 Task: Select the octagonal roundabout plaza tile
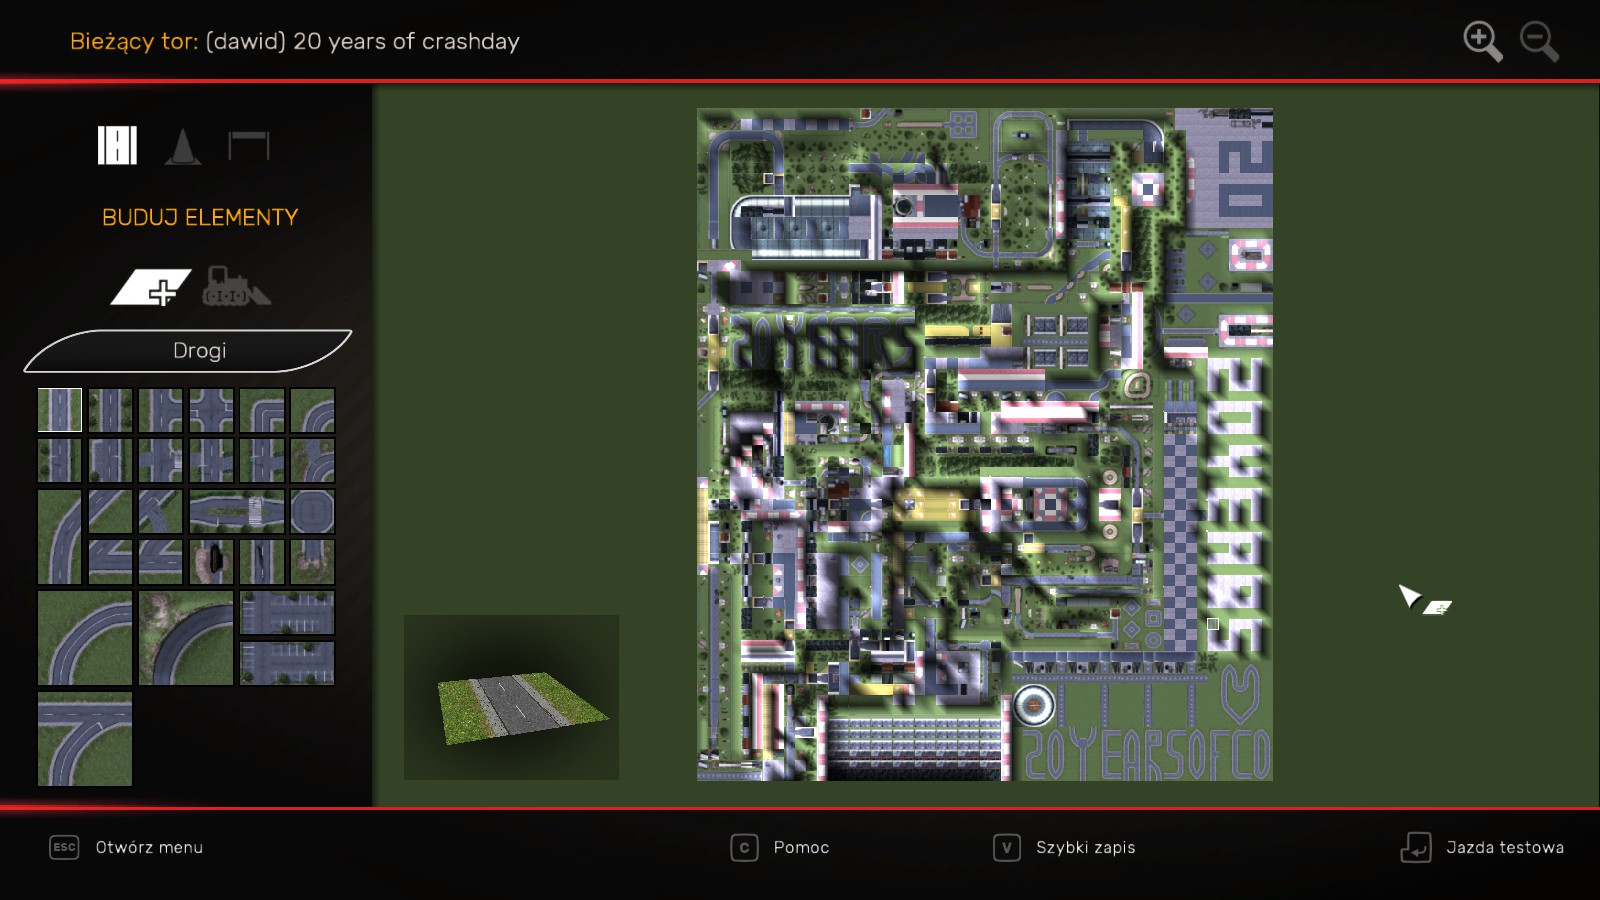click(x=312, y=511)
